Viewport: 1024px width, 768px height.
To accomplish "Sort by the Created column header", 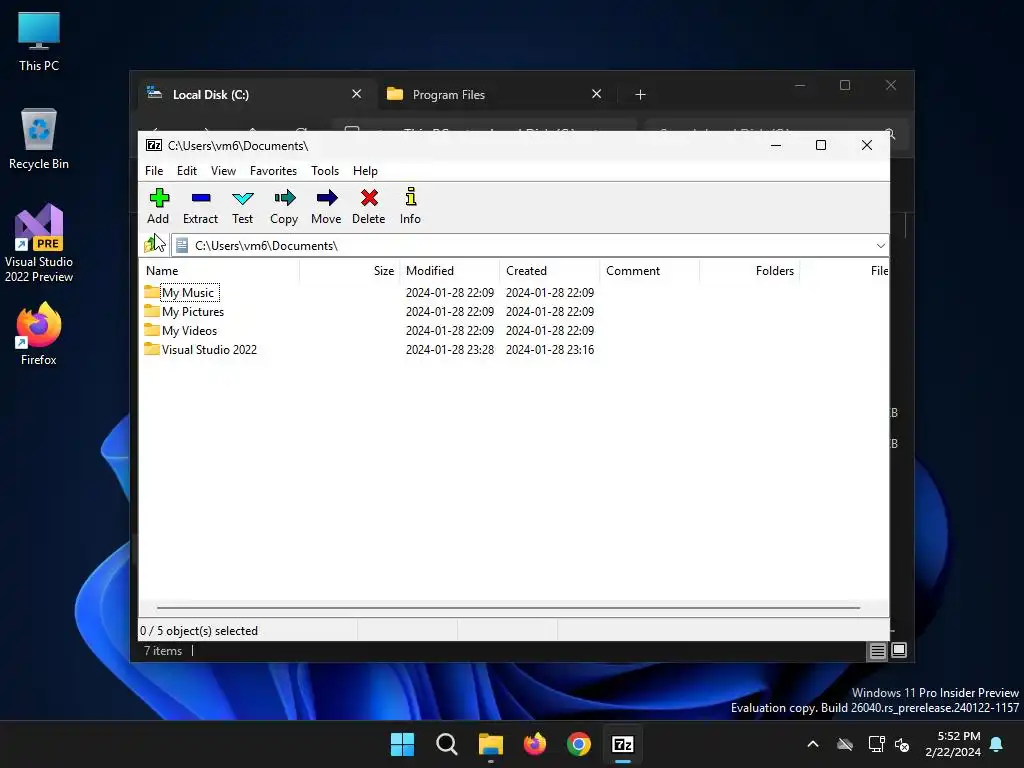I will point(549,270).
